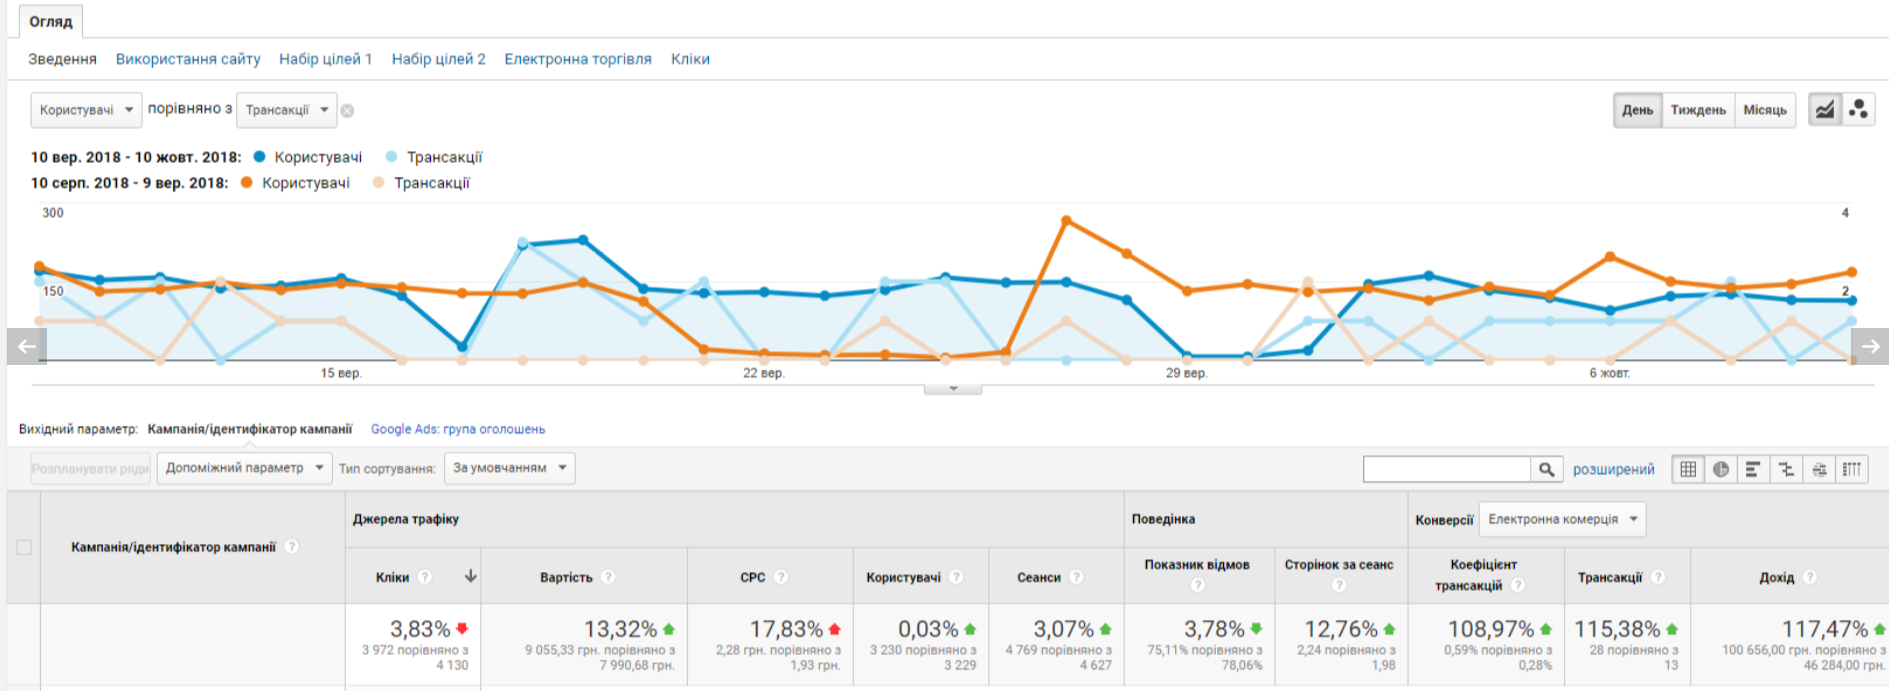Remove the Трансакції comparison metric
Screen dimensions: 1889x691
tap(347, 111)
